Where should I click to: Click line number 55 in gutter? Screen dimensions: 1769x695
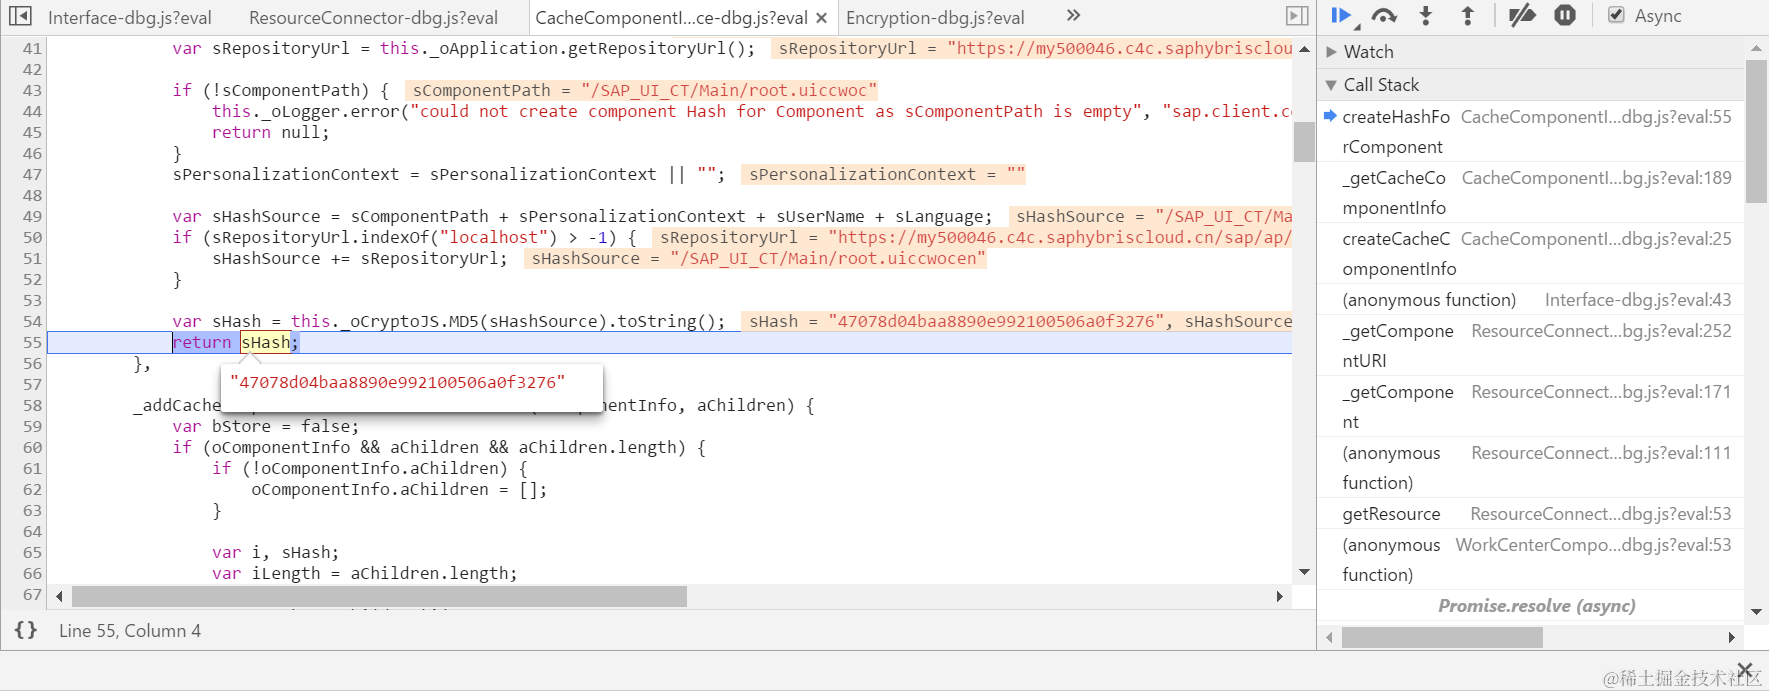[x=32, y=342]
